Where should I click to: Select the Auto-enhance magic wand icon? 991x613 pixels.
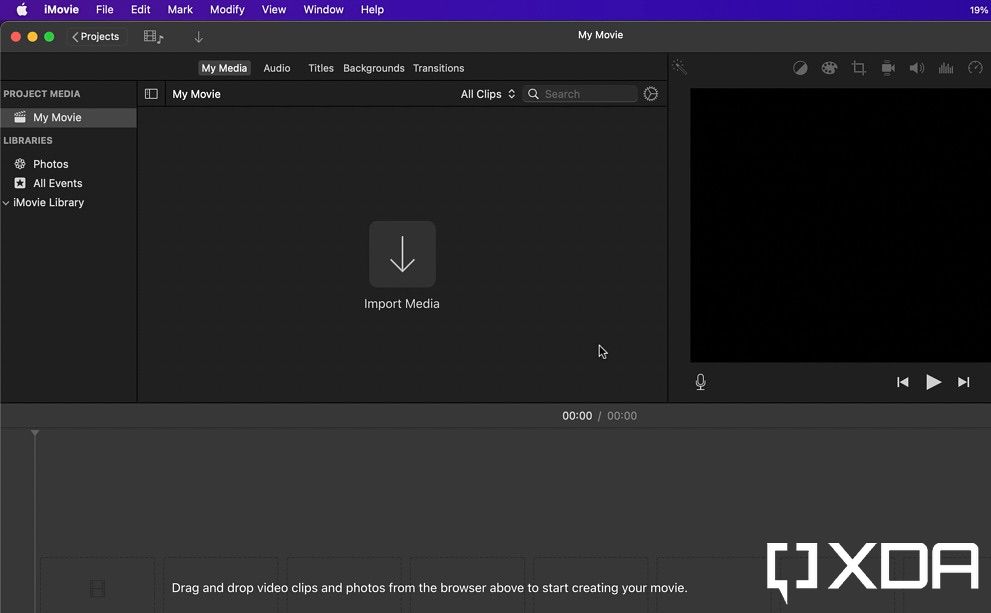(x=679, y=67)
